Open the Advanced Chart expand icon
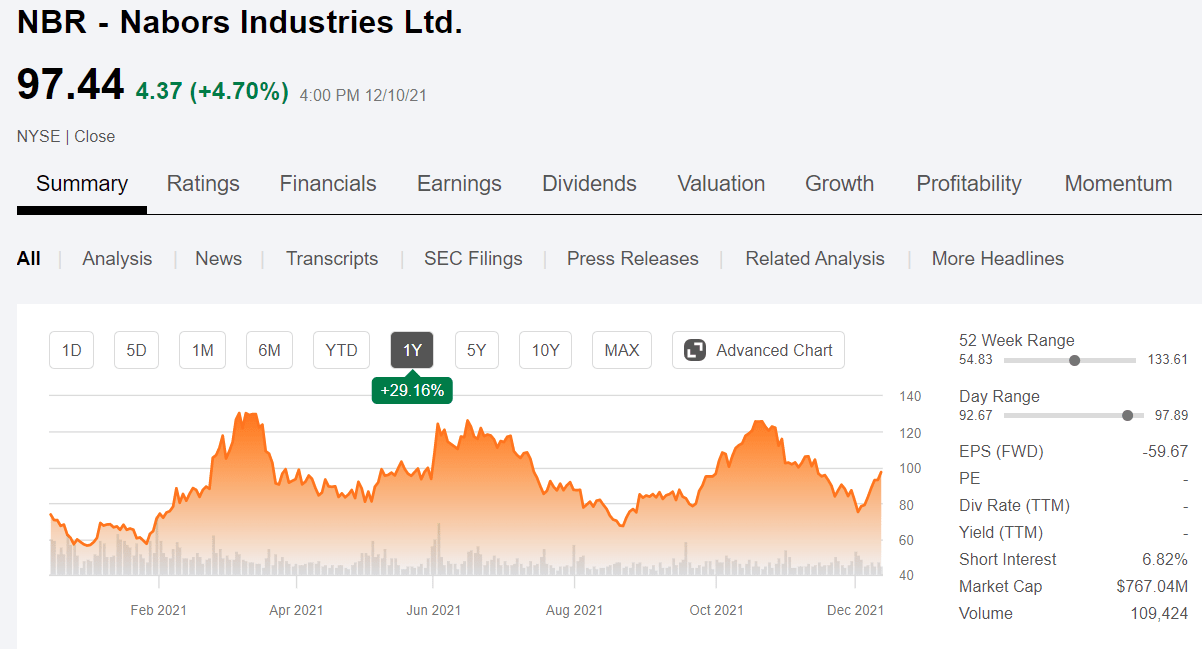Image resolution: width=1202 pixels, height=649 pixels. click(x=695, y=350)
